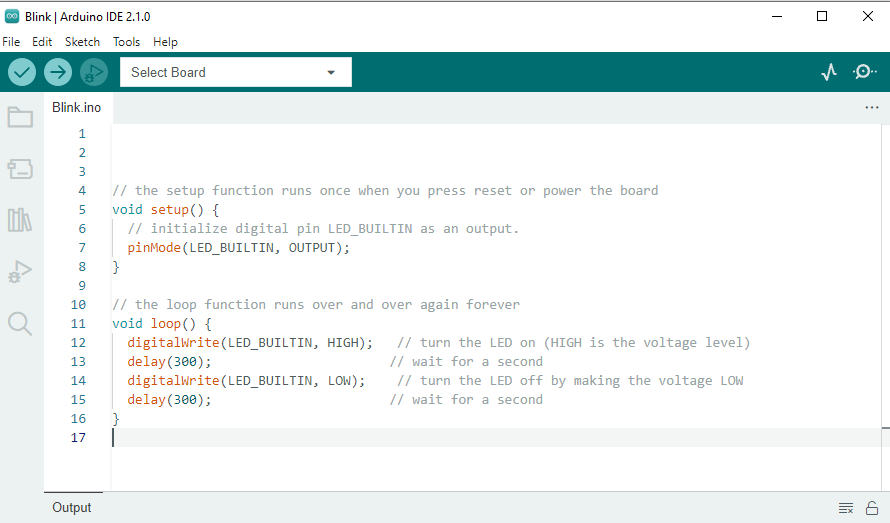Open the Help menu
This screenshot has width=890, height=523.
[x=165, y=42]
